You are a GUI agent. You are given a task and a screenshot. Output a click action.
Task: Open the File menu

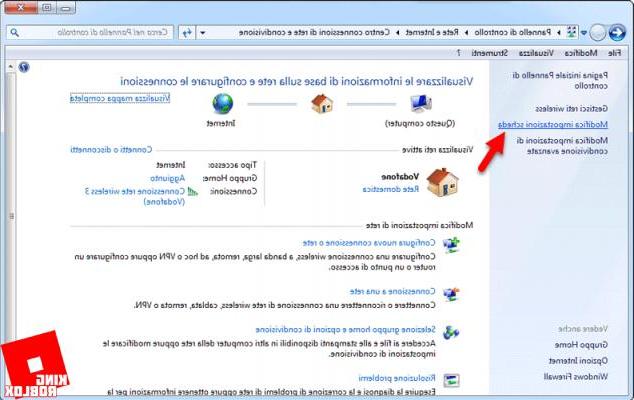615,53
